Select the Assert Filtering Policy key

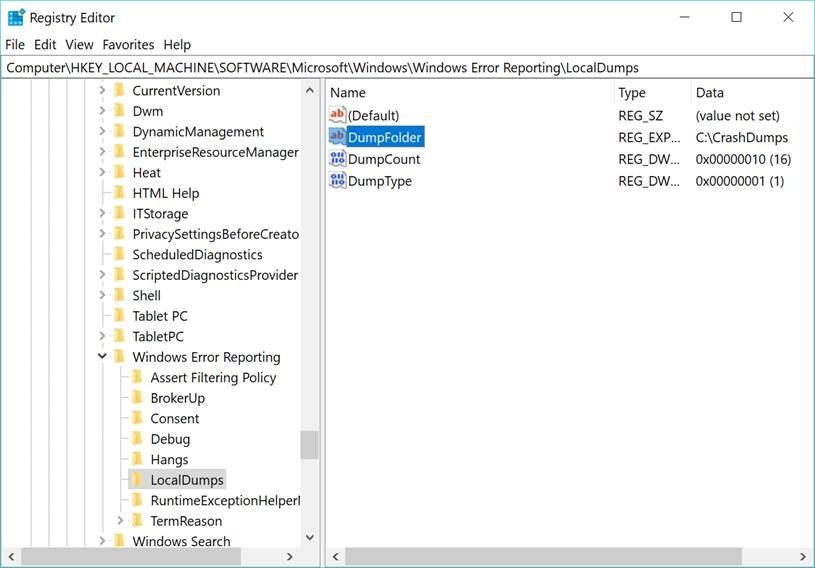click(x=213, y=377)
